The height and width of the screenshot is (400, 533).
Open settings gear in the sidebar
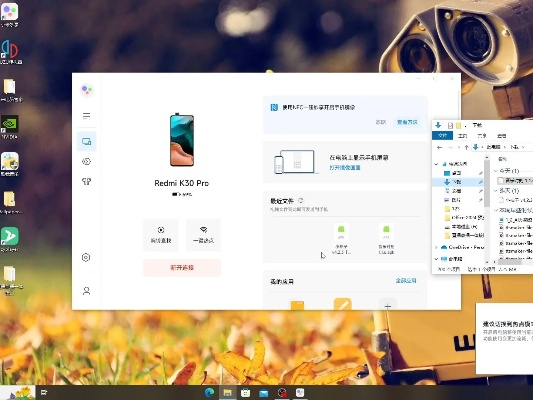[86, 257]
